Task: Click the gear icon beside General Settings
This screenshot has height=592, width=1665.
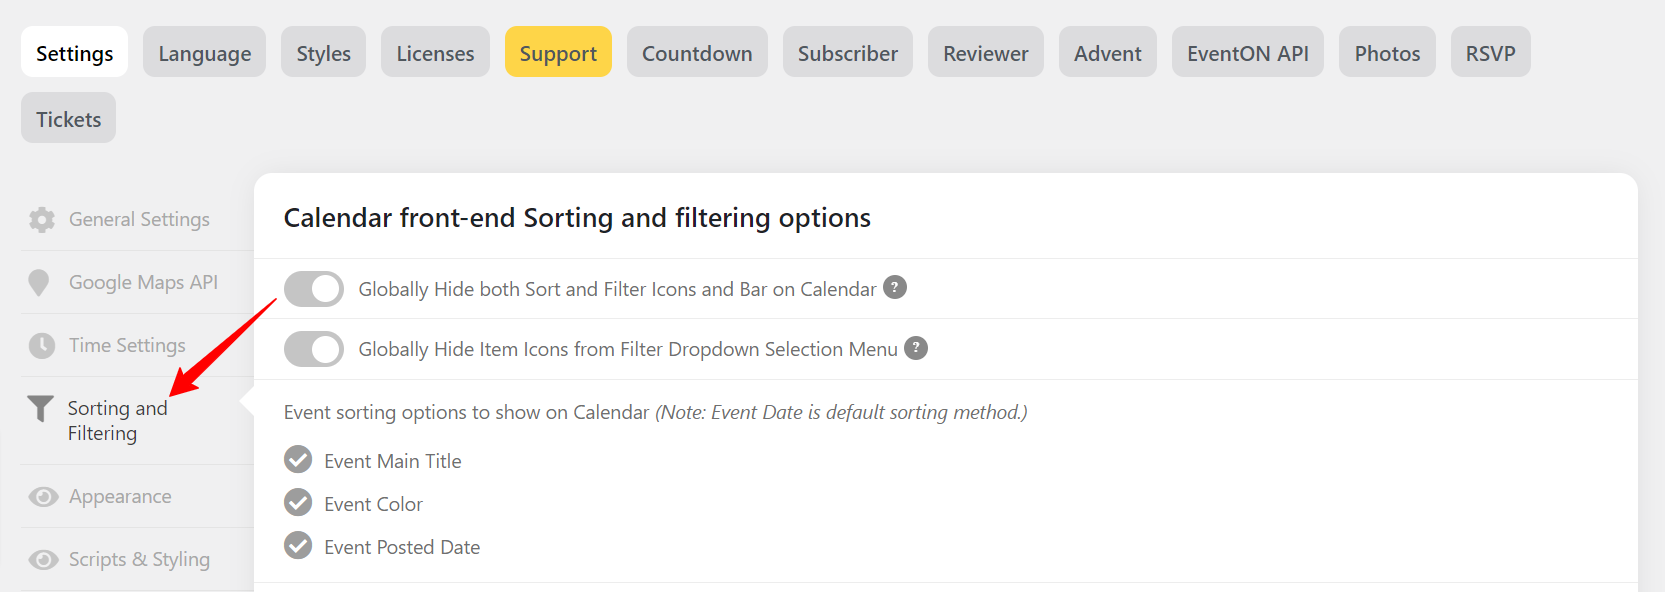Action: tap(41, 219)
